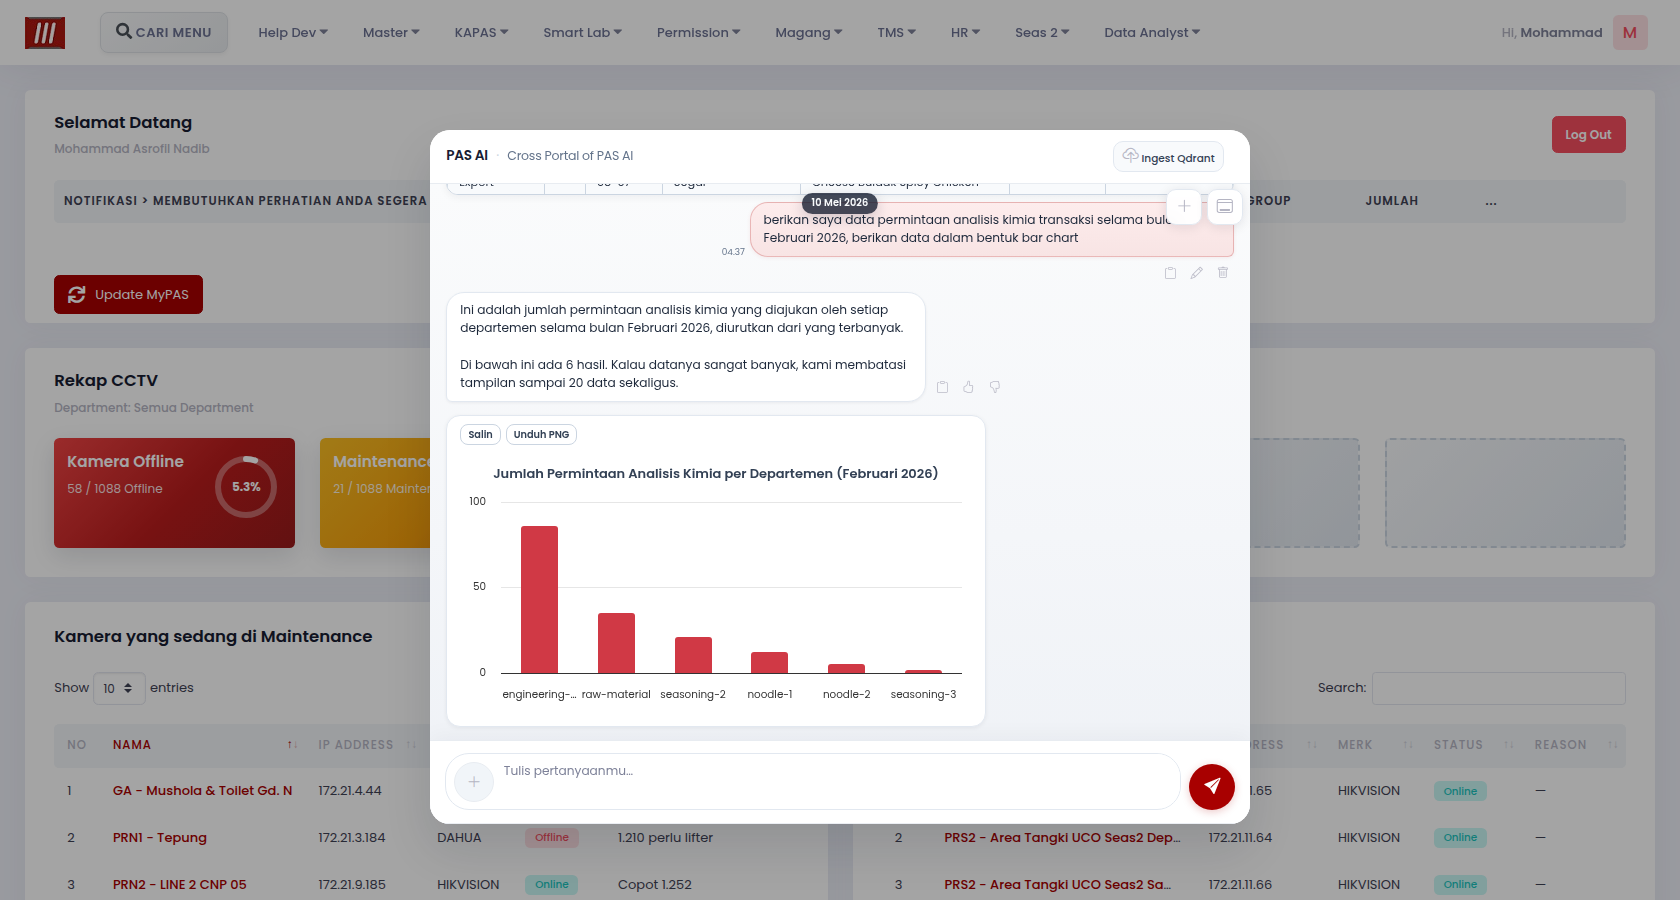Viewport: 1680px width, 900px height.
Task: Open the TMS menu
Action: [896, 33]
